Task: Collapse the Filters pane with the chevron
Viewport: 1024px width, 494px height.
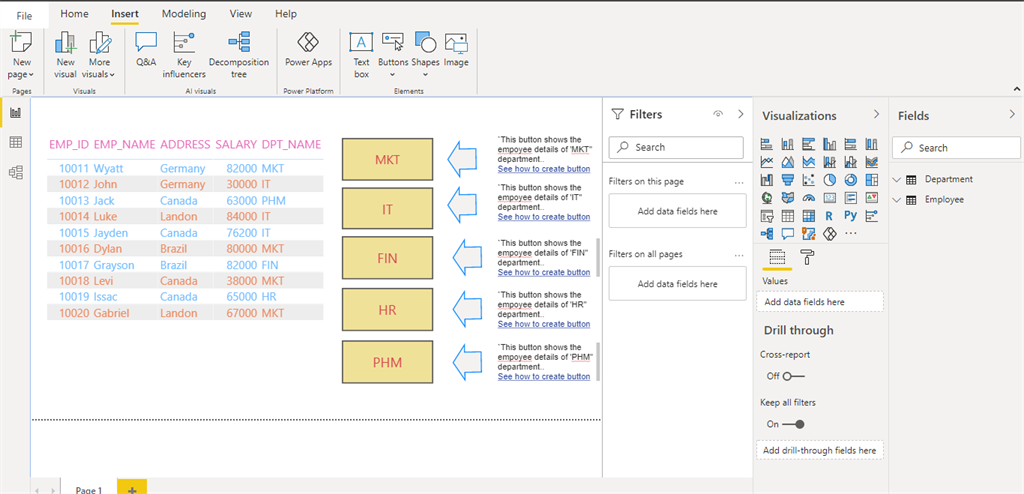Action: [x=741, y=114]
